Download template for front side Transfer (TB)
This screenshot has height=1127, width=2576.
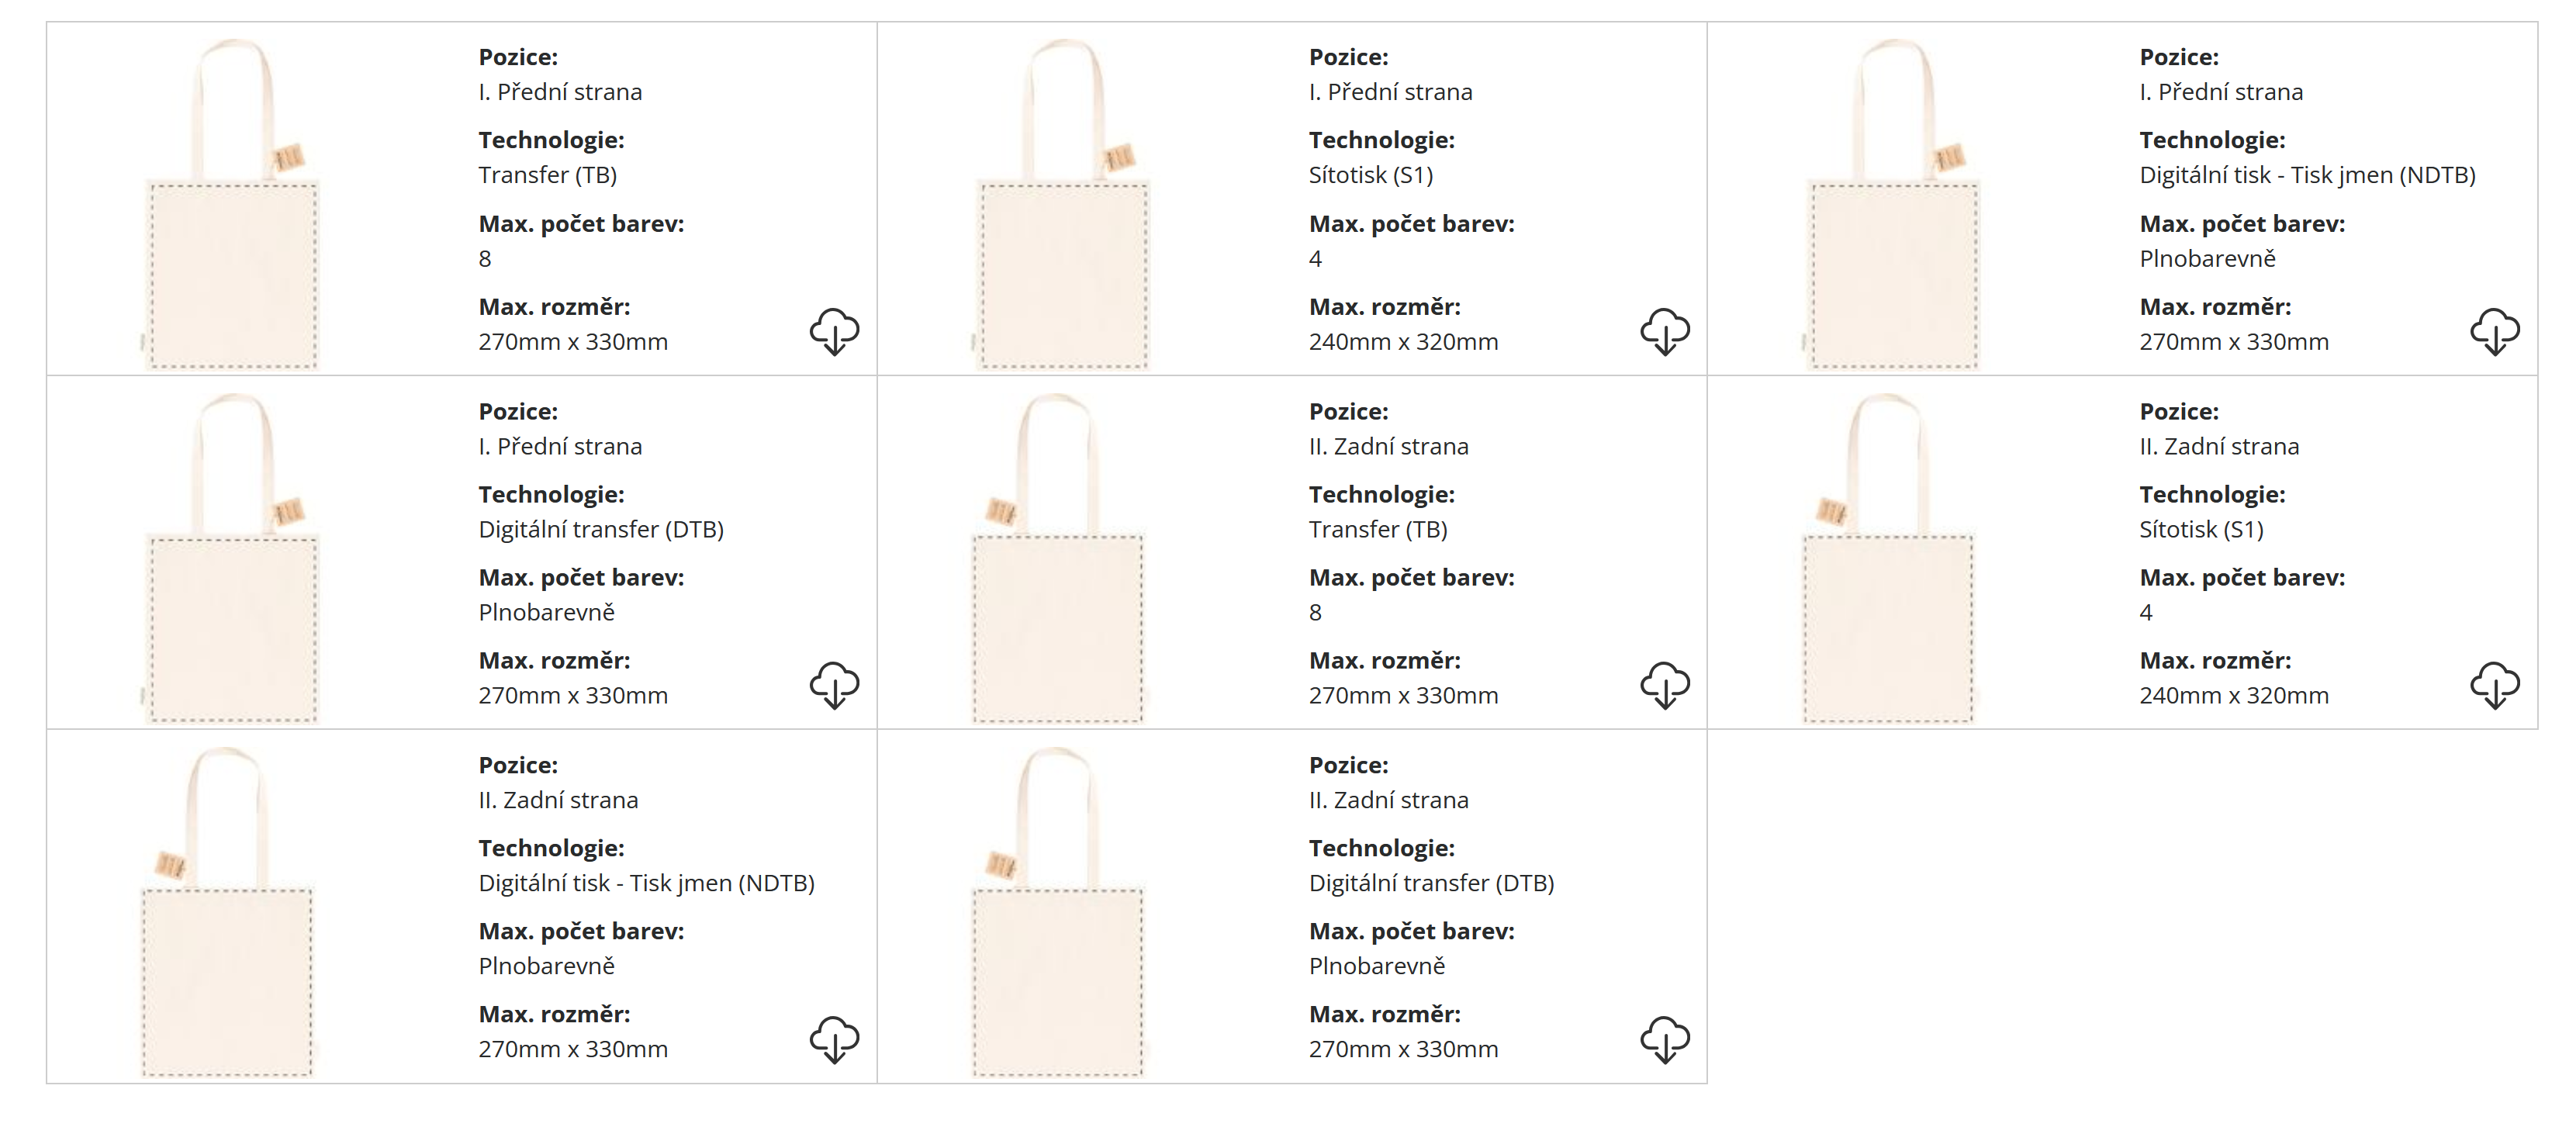pyautogui.click(x=834, y=331)
